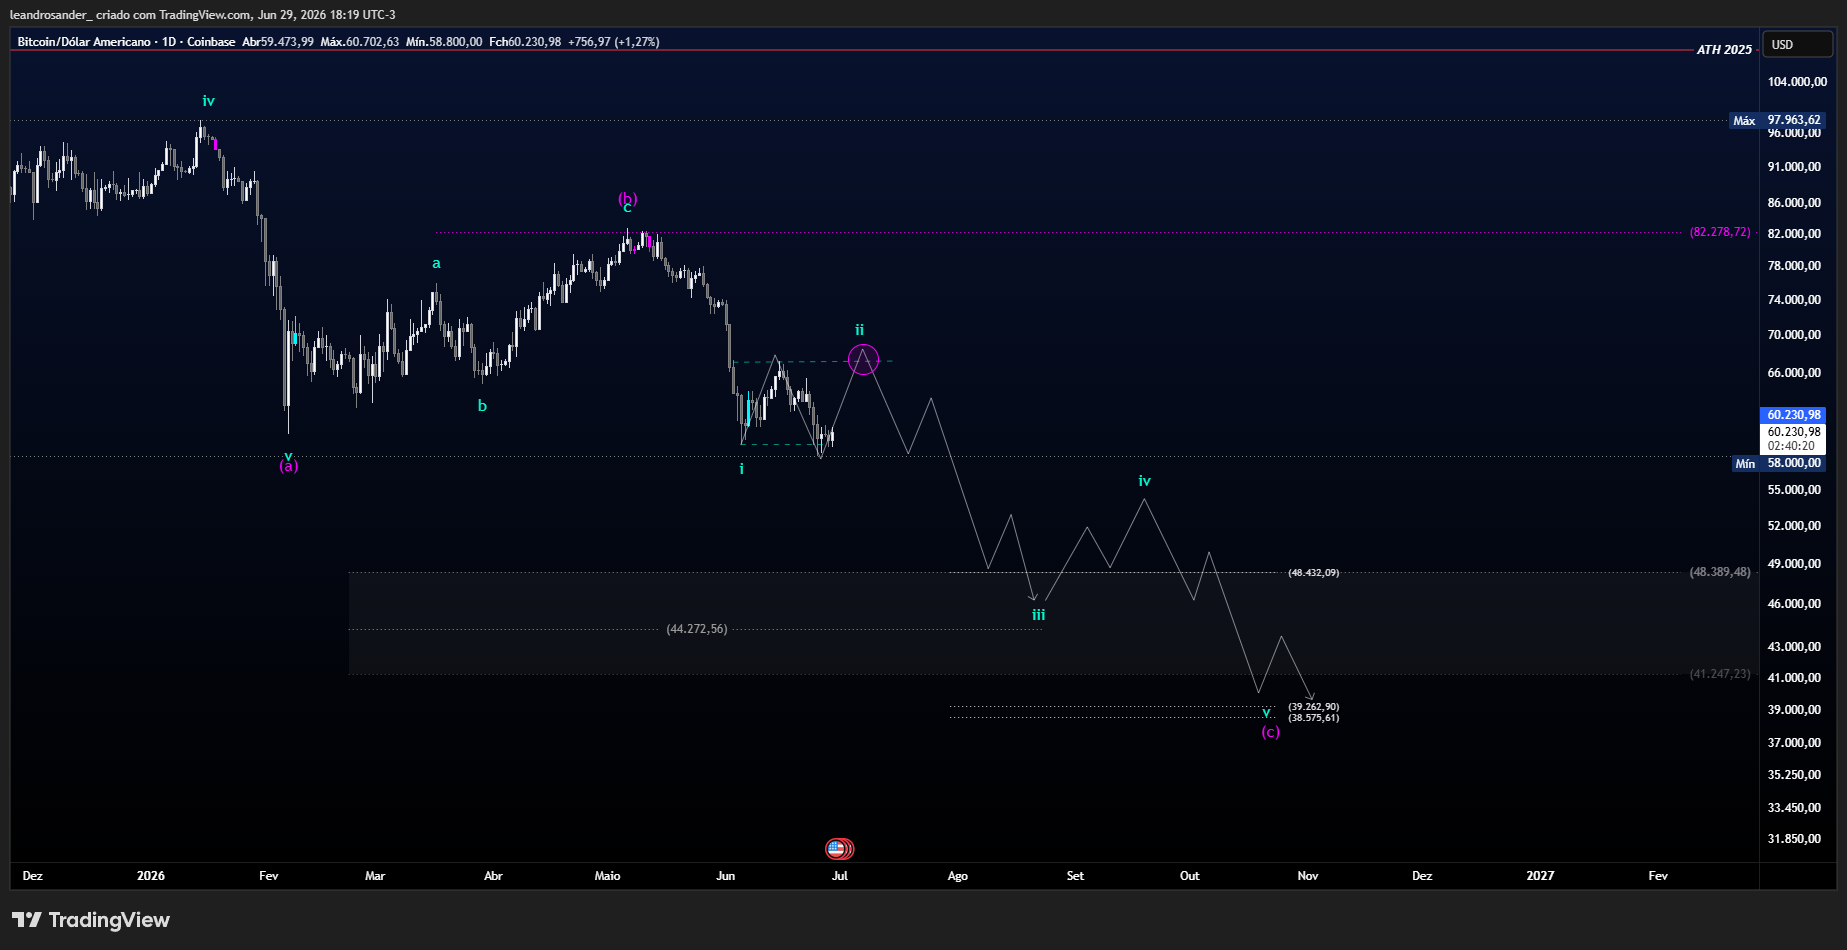Click the 2026 year on the time axis
This screenshot has height=950, width=1847.
(x=151, y=876)
